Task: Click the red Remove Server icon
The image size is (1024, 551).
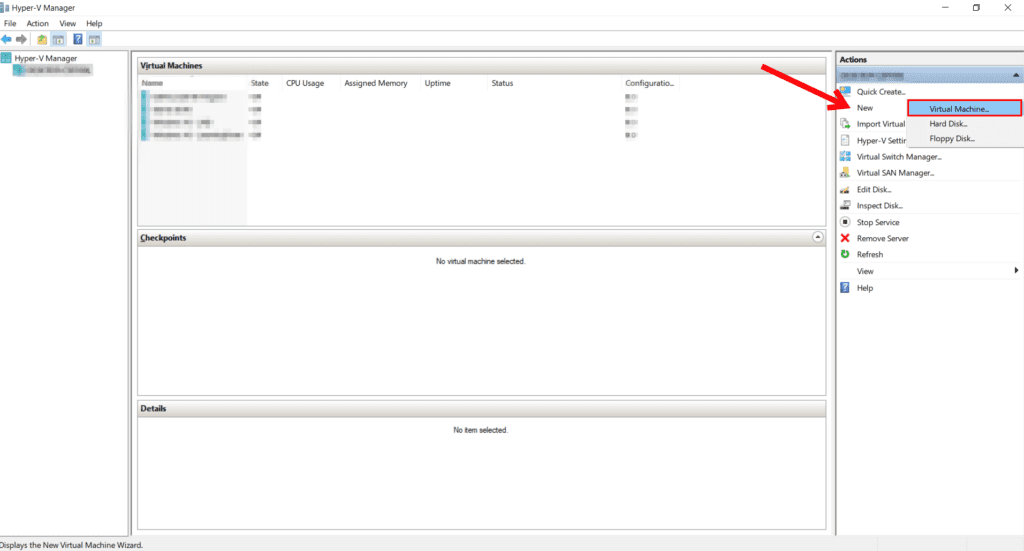Action: pos(845,238)
